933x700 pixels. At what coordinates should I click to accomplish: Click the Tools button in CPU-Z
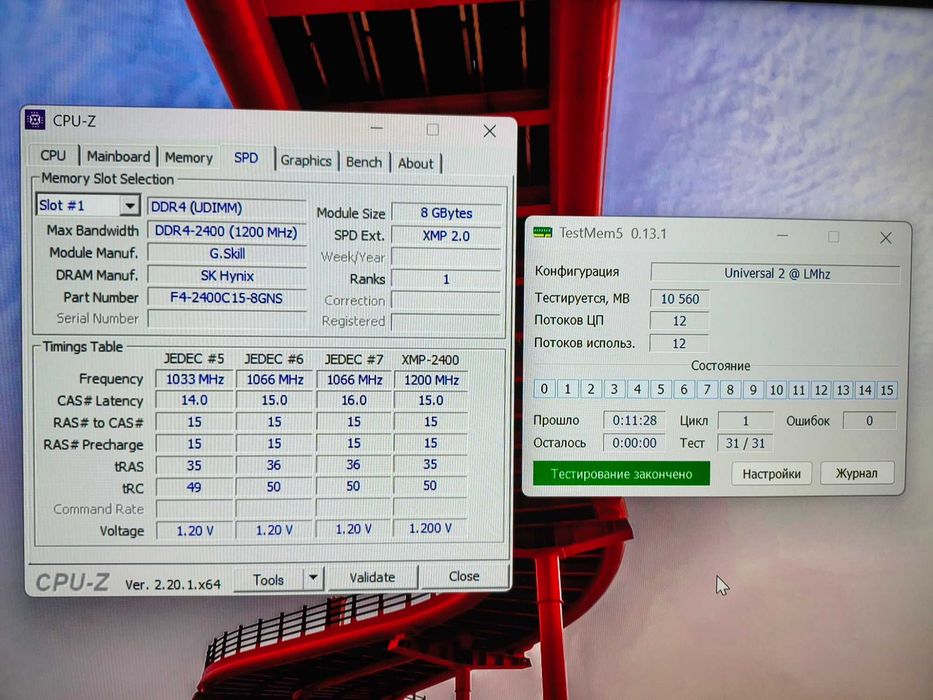[x=268, y=580]
